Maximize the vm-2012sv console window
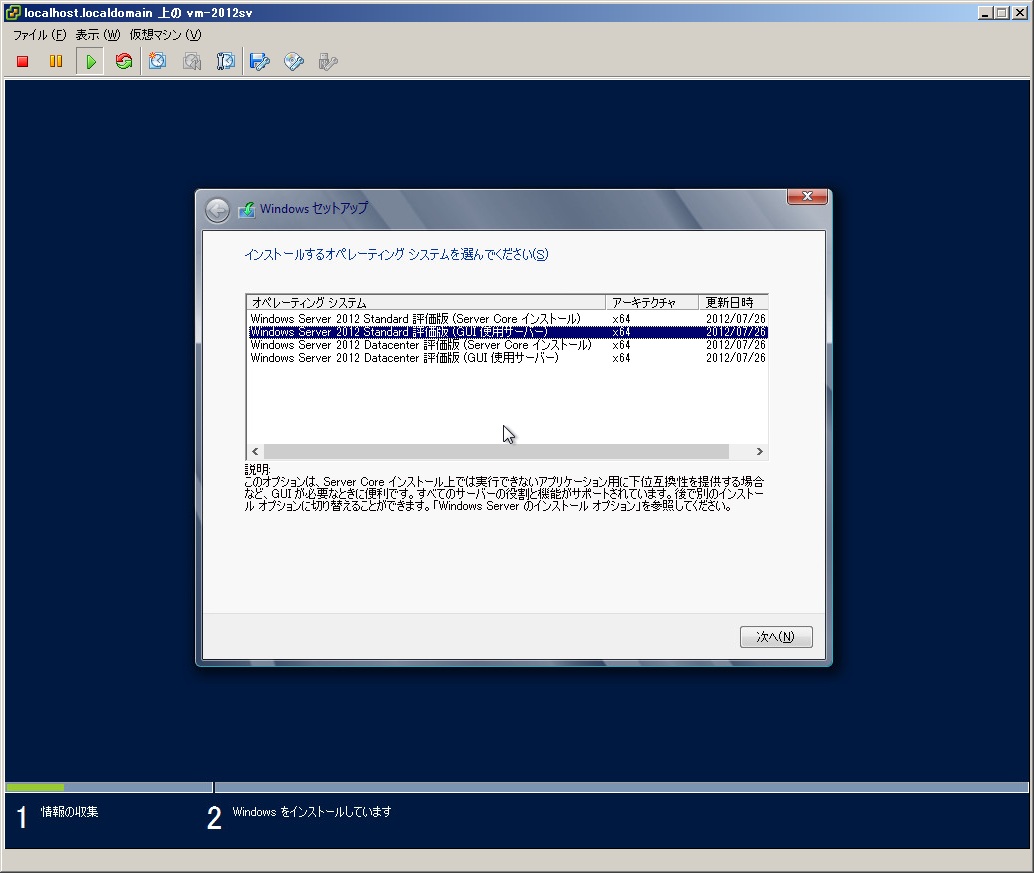This screenshot has height=873, width=1034. pos(1002,13)
